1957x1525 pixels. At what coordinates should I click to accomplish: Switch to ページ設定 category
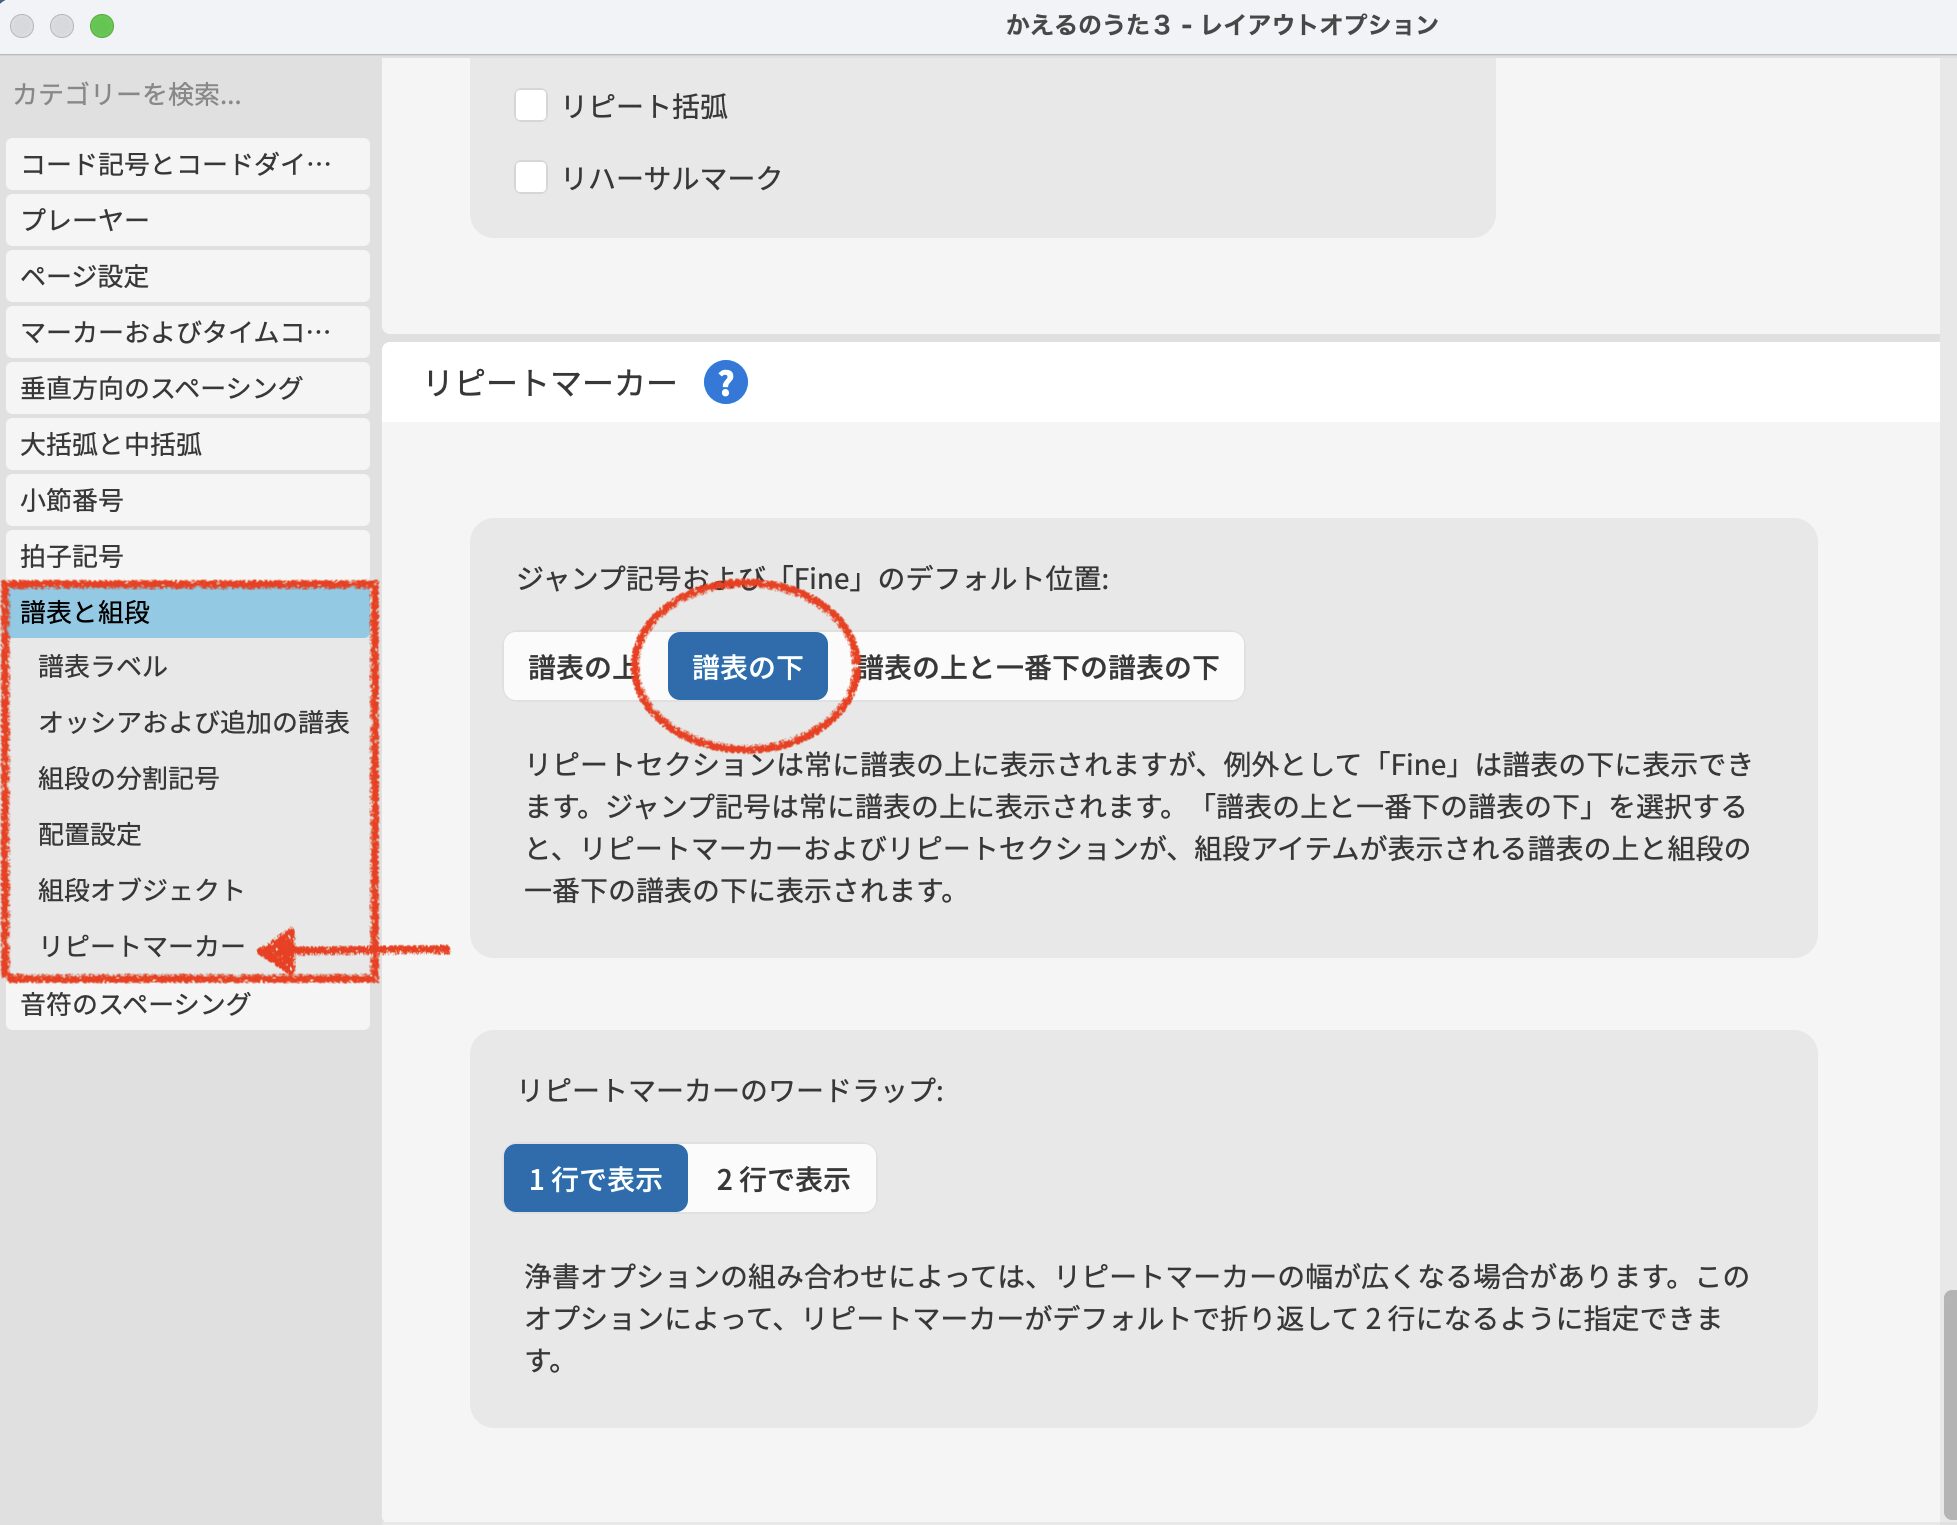[x=187, y=276]
